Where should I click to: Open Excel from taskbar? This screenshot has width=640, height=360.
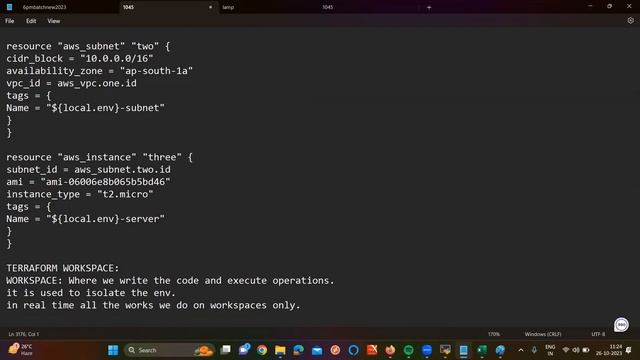pos(482,350)
